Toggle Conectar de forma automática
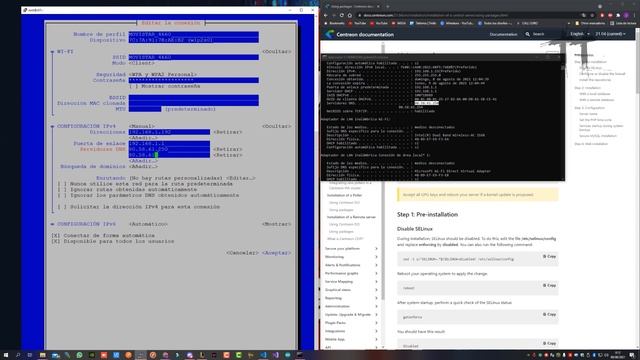Image resolution: width=640 pixels, height=360 pixels. (x=55, y=236)
